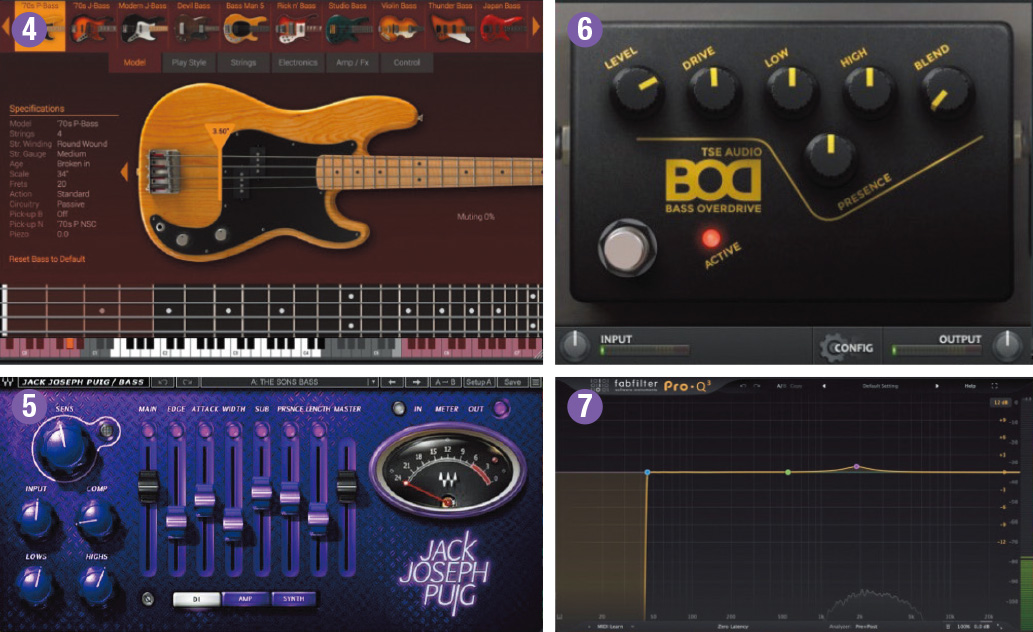This screenshot has width=1033, height=632.
Task: Click the Presence knob on BOD
Action: (830, 158)
